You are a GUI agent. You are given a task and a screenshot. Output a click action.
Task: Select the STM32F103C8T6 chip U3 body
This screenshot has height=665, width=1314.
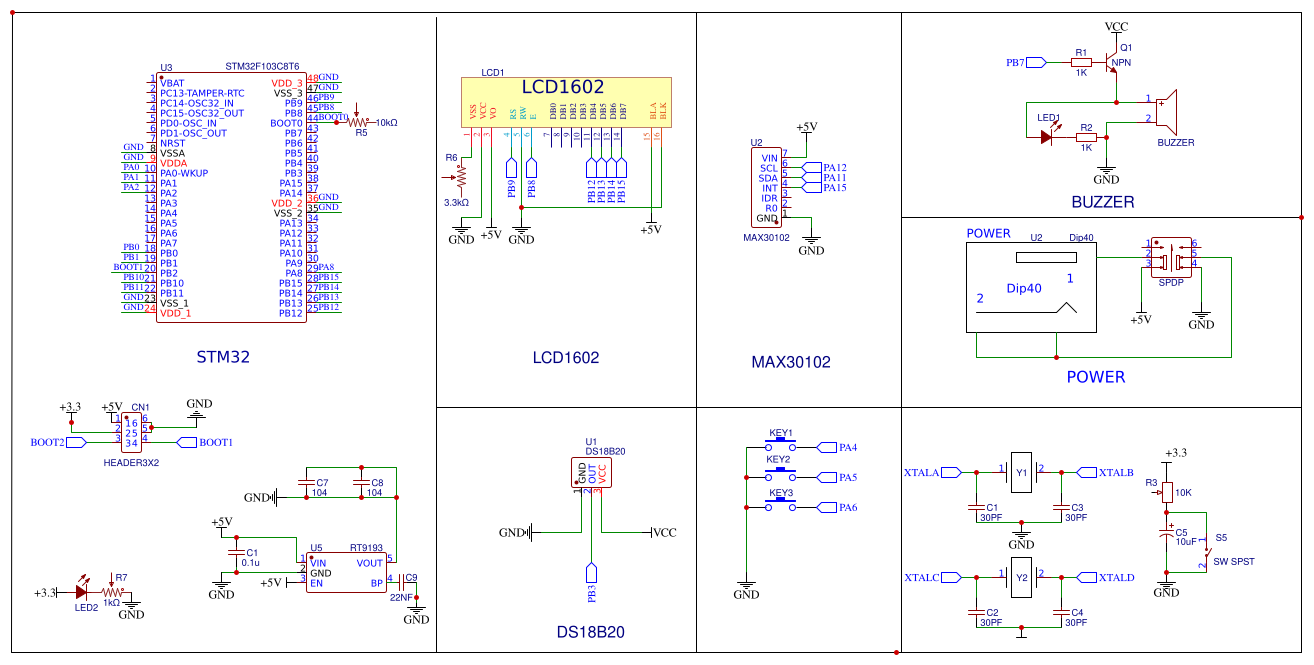coord(231,197)
